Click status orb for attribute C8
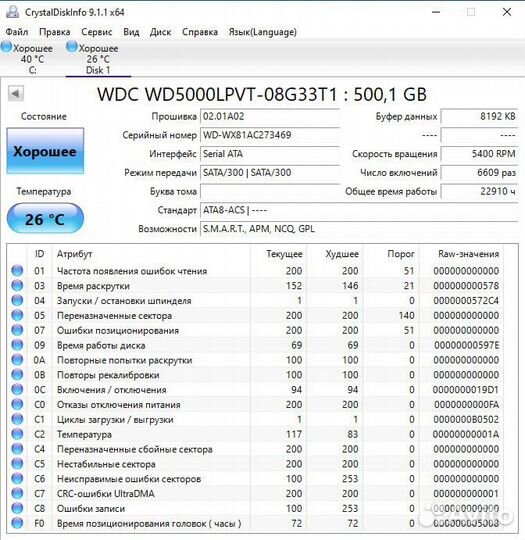This screenshot has height=540, width=525. (x=17, y=508)
